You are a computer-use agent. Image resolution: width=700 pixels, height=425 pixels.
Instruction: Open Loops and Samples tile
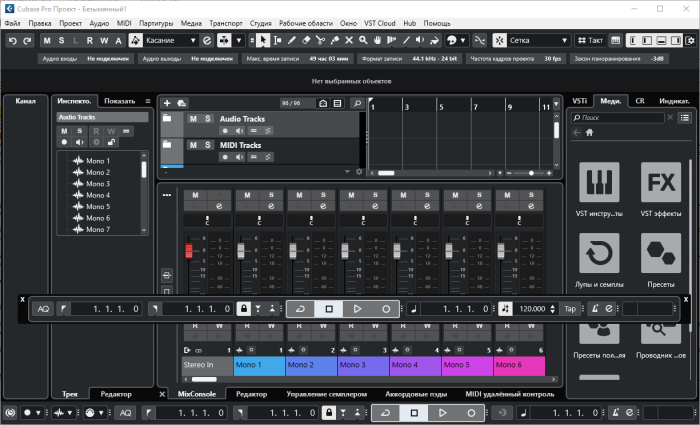600,254
